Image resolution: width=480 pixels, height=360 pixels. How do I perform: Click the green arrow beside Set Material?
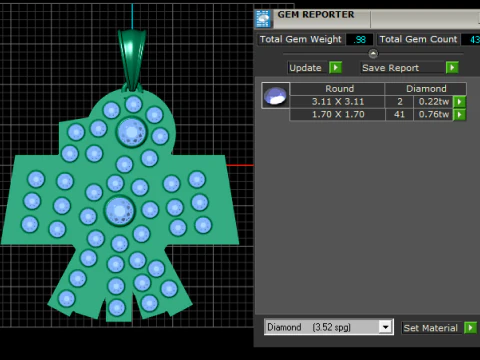click(470, 328)
